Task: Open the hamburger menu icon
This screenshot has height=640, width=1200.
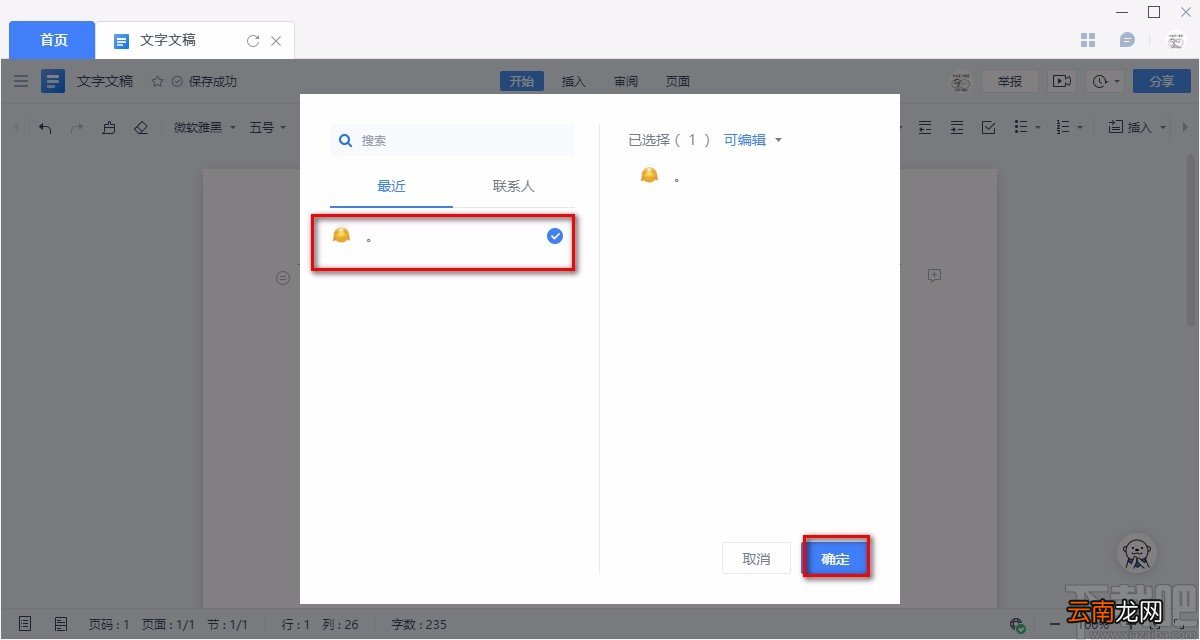Action: pyautogui.click(x=21, y=81)
